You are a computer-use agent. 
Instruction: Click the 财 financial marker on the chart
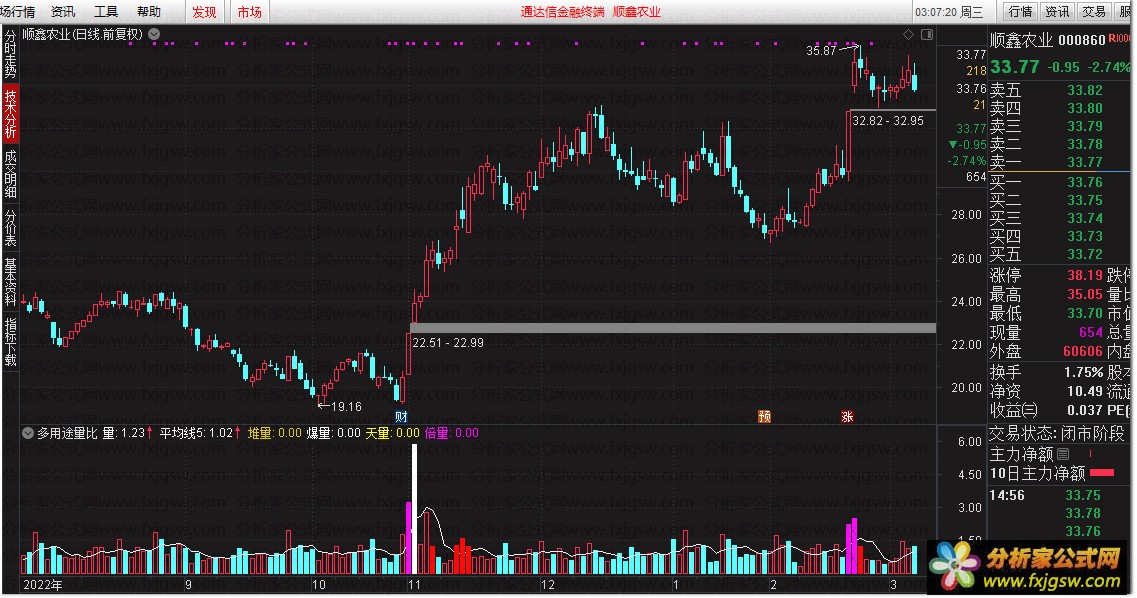tap(401, 417)
